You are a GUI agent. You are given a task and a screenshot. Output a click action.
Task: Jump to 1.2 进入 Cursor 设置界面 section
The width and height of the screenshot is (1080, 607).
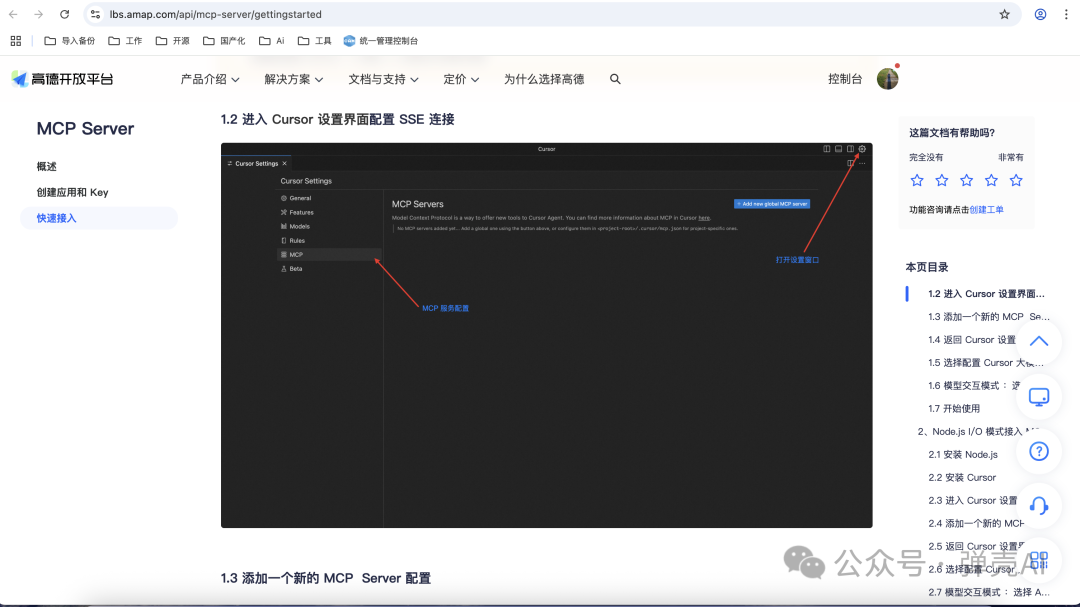(x=986, y=294)
